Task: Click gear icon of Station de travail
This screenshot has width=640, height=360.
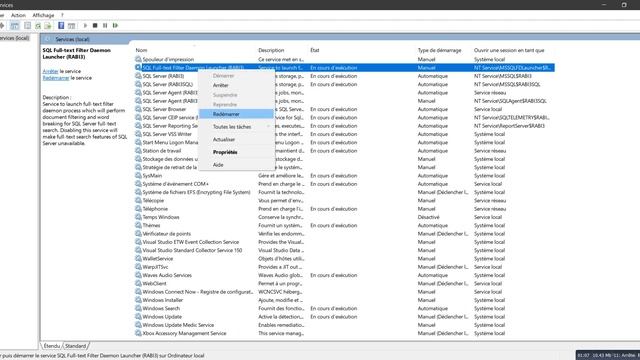Action: 138,151
